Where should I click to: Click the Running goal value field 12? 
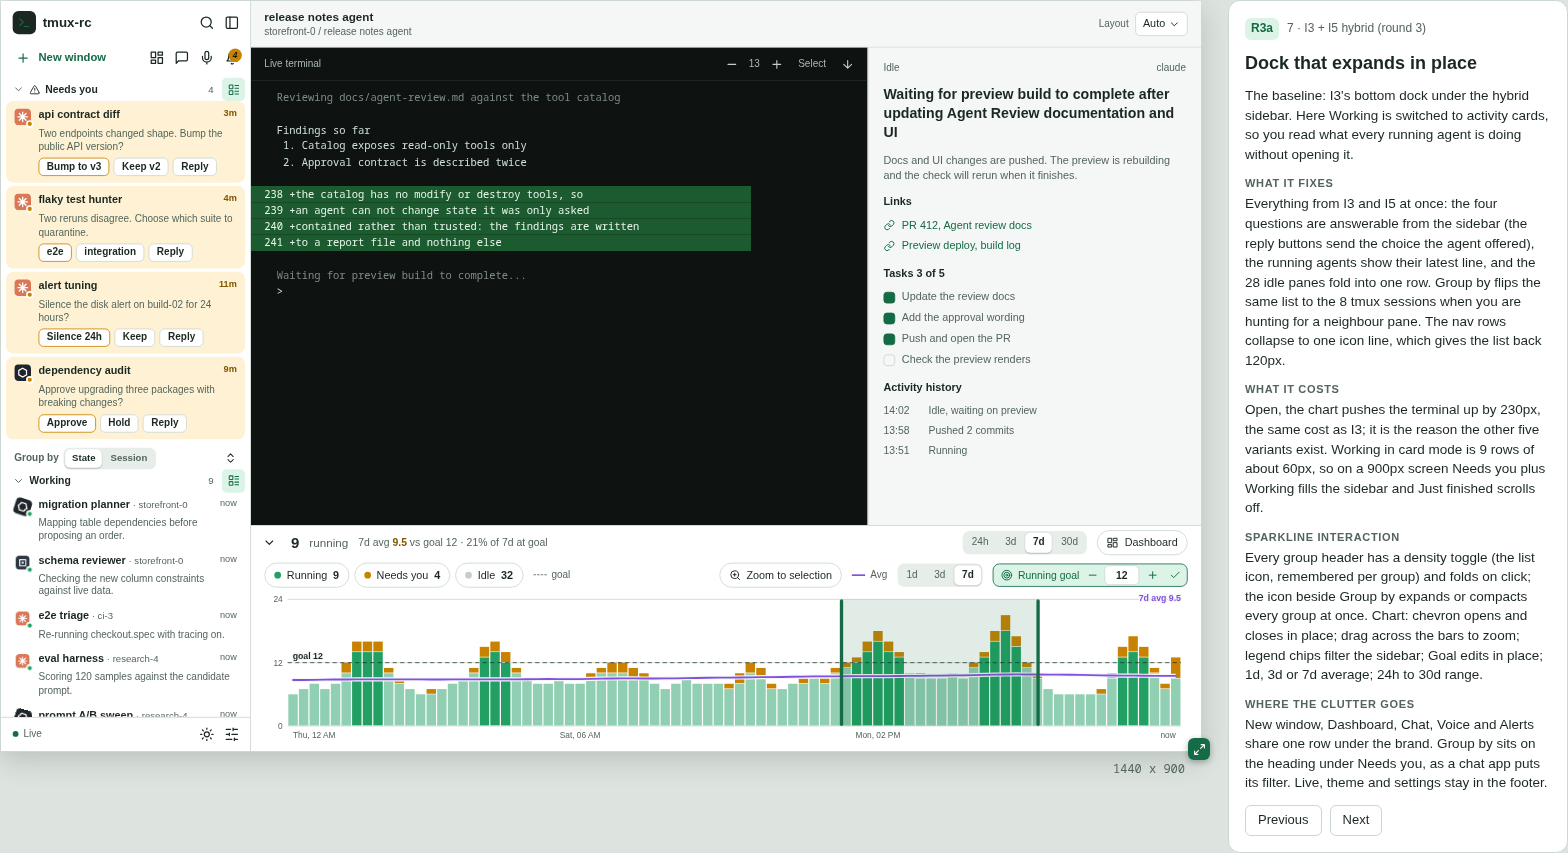pyautogui.click(x=1122, y=575)
